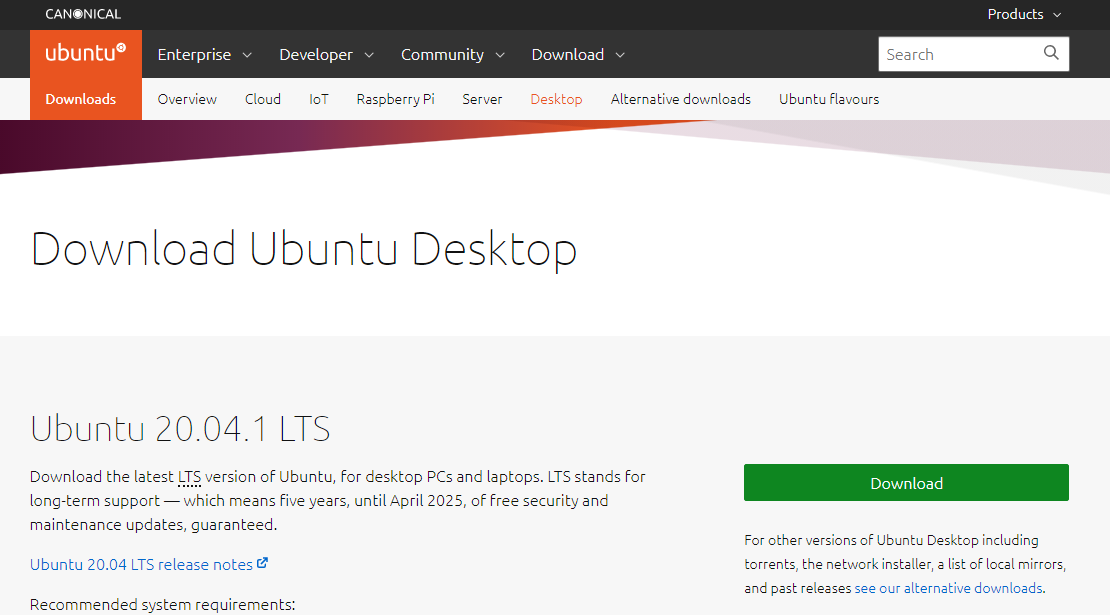Select the IoT tab
Viewport: 1110px width, 615px height.
point(319,99)
